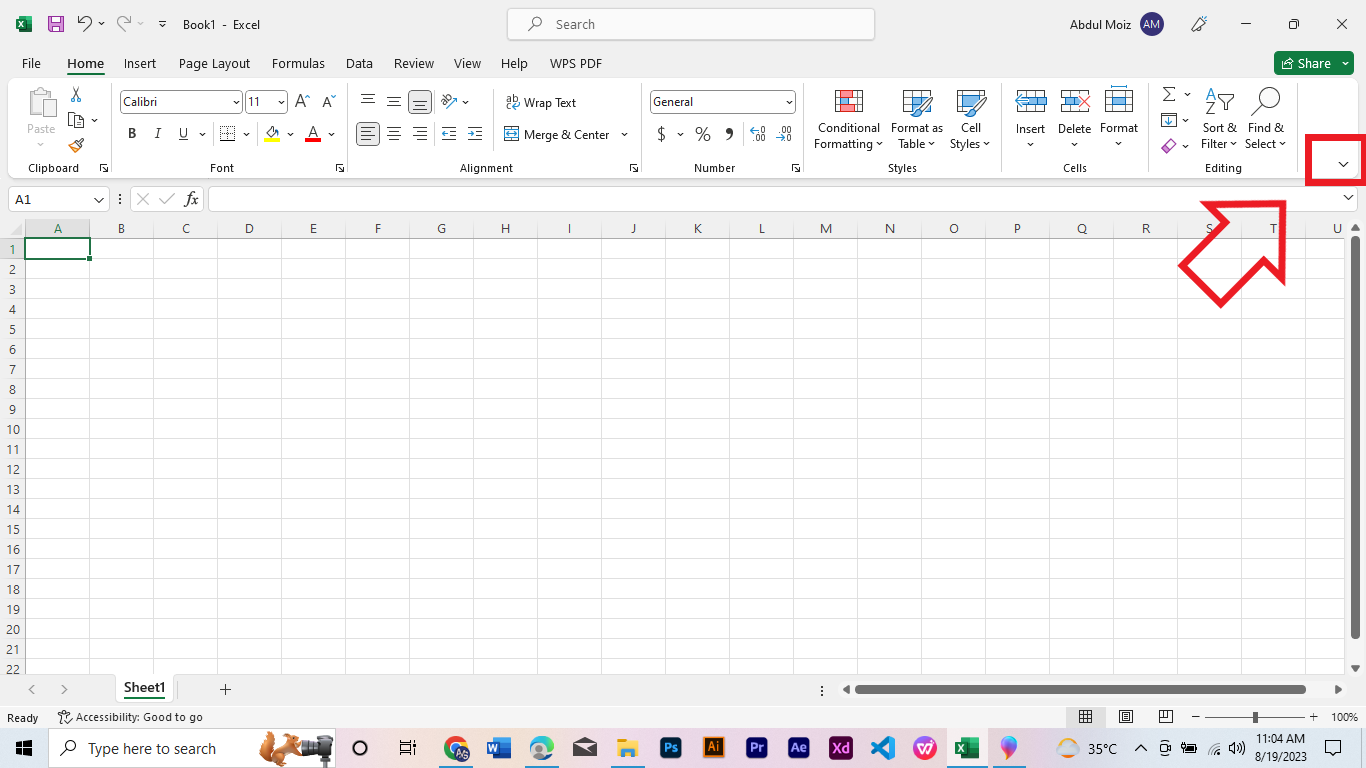Open the Accounting Number Format dollar icon

point(661,134)
